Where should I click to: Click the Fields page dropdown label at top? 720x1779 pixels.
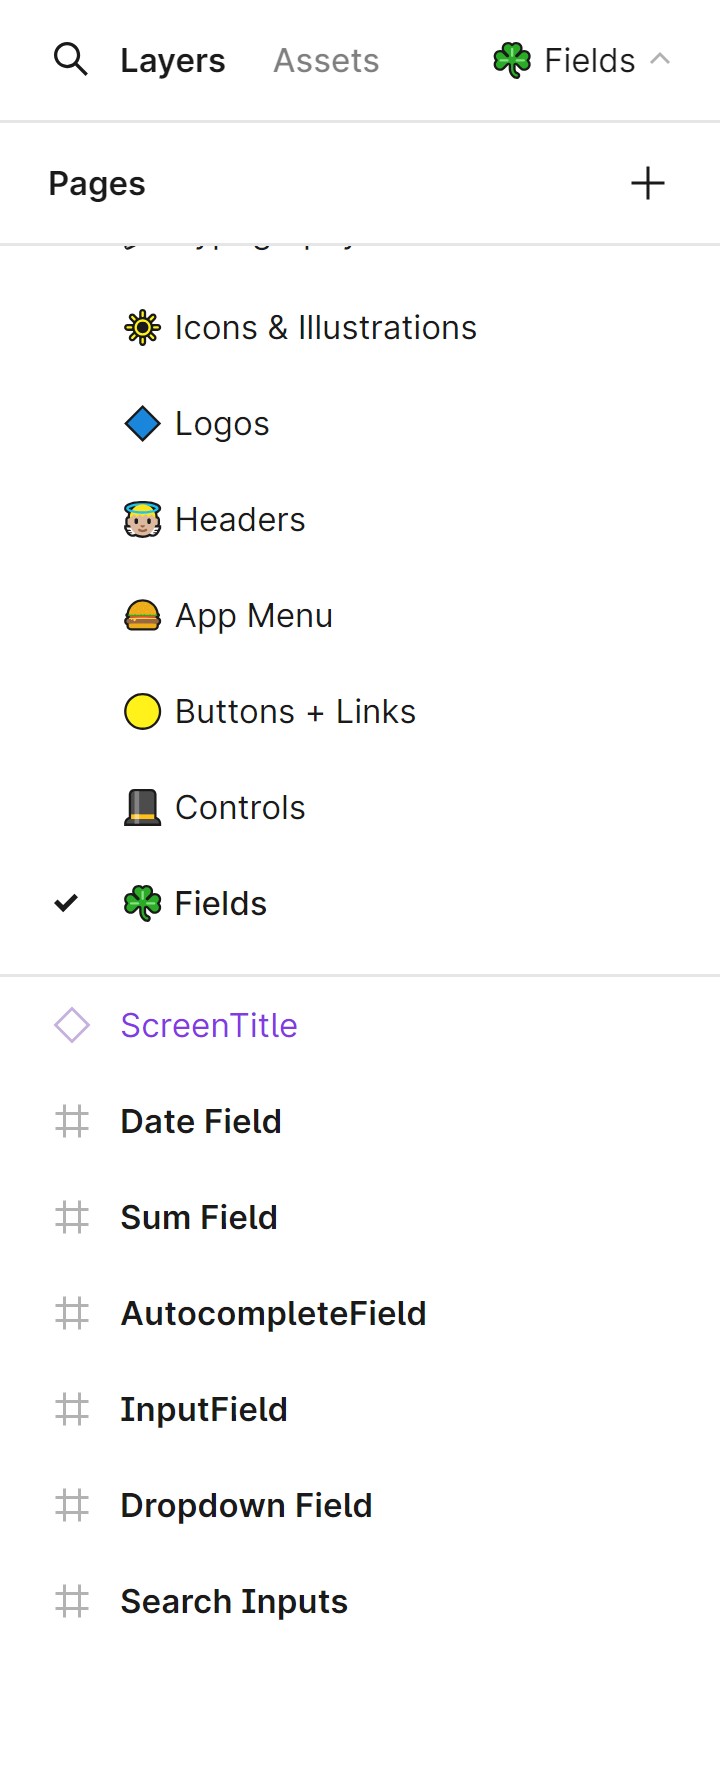tap(589, 61)
